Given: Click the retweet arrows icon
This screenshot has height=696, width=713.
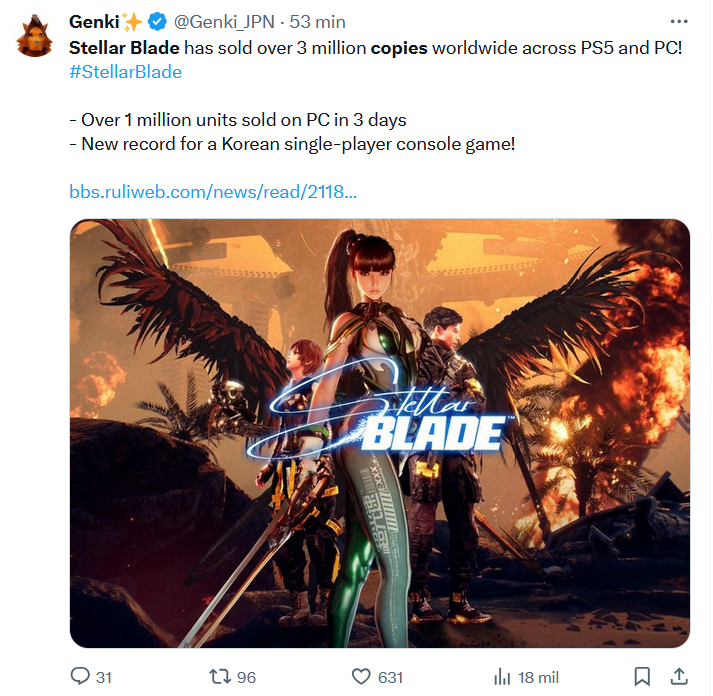Looking at the screenshot, I should tap(220, 676).
